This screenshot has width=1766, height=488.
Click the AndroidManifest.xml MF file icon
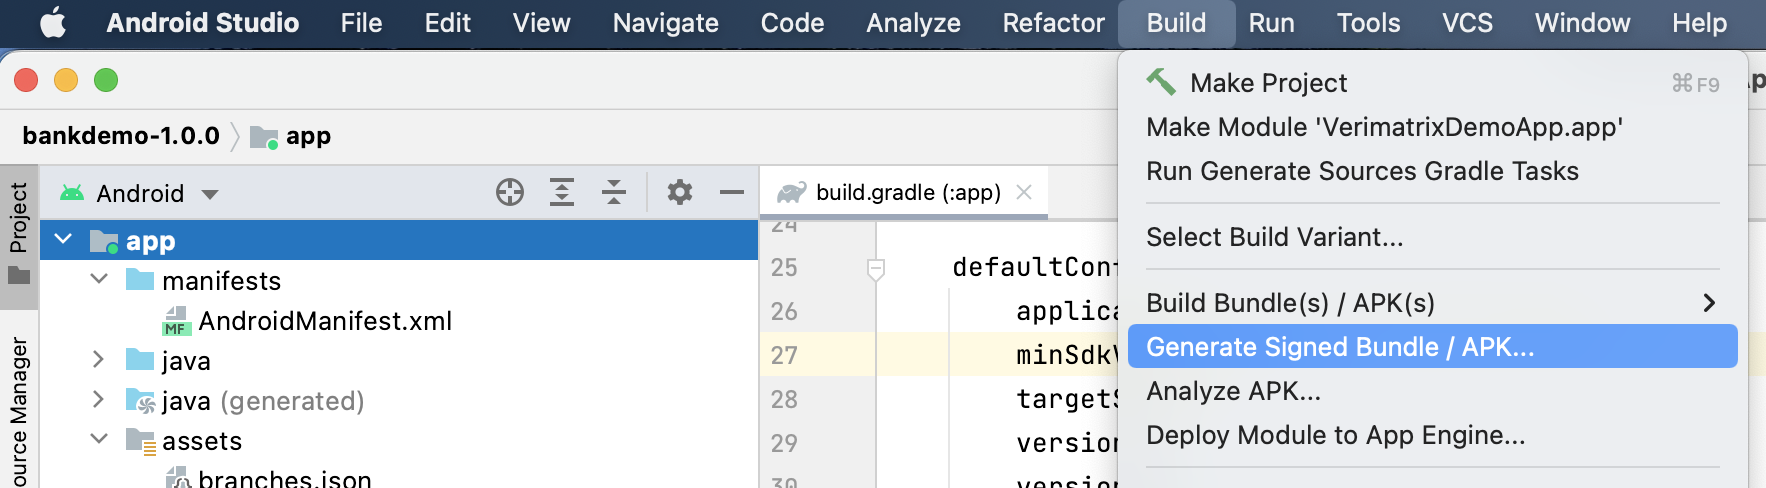(176, 321)
